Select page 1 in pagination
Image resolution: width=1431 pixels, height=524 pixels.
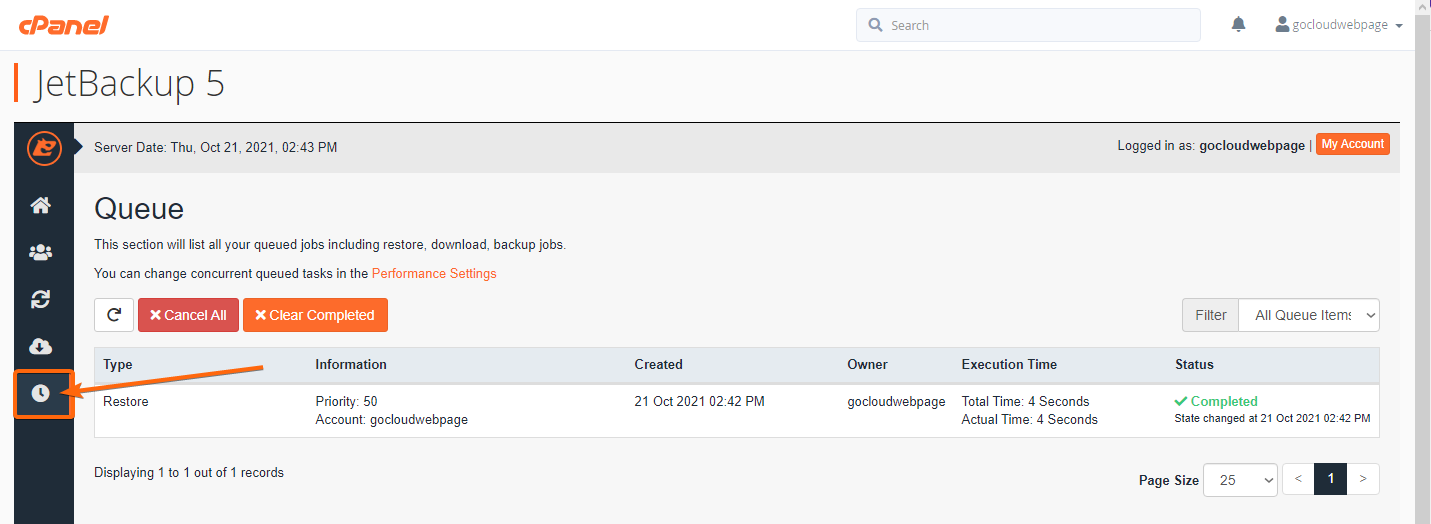(1330, 479)
